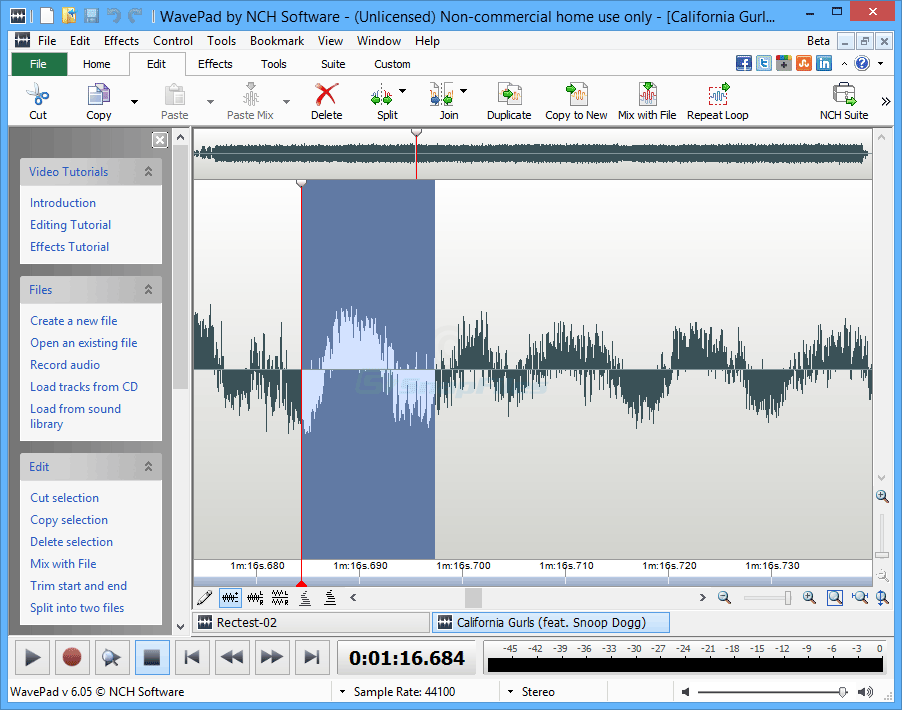Click the Cut scissors icon
This screenshot has width=902, height=710.
[x=38, y=94]
